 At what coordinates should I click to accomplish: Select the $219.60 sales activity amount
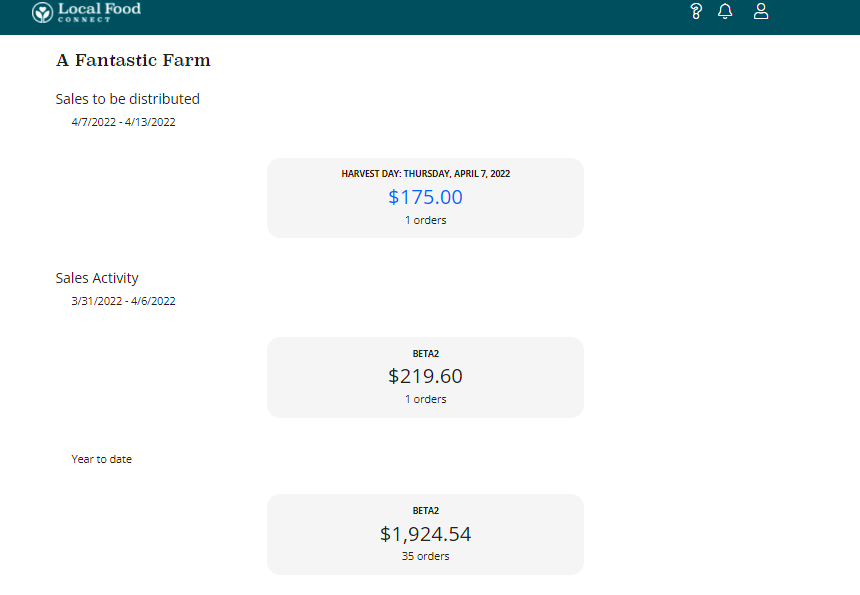425,376
